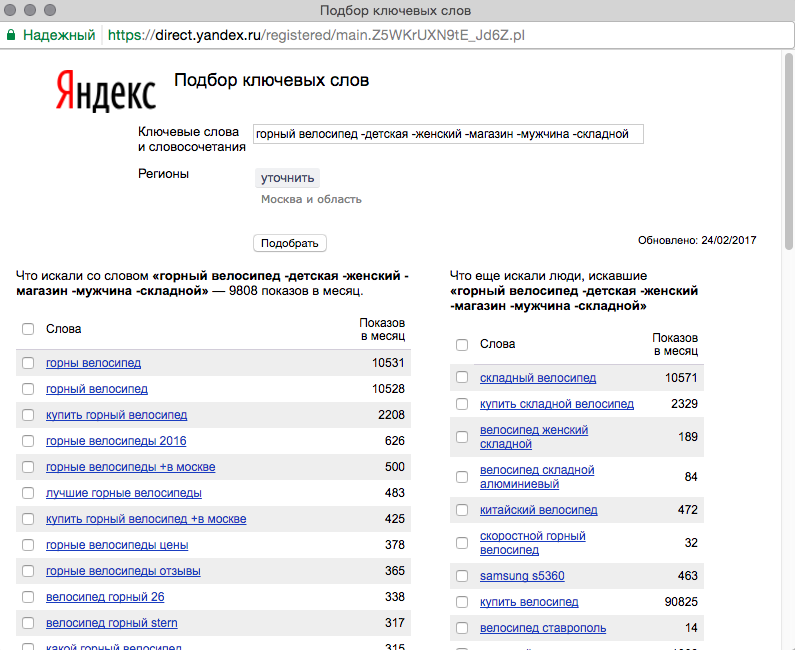795x650 pixels.
Task: Click 'уточнить' to refine regions
Action: 287,178
